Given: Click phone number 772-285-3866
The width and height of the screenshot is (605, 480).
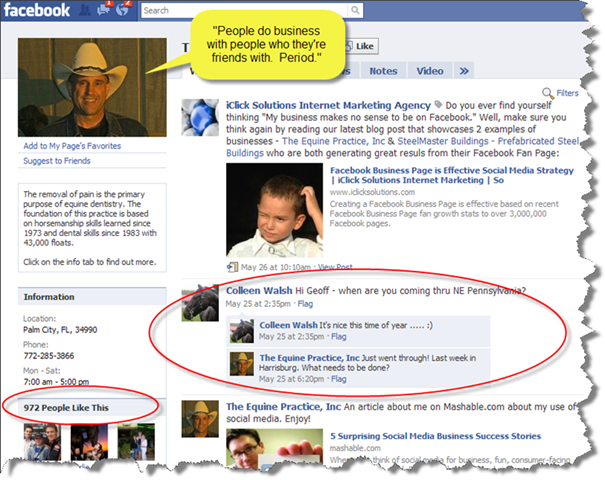Looking at the screenshot, I should (x=49, y=356).
